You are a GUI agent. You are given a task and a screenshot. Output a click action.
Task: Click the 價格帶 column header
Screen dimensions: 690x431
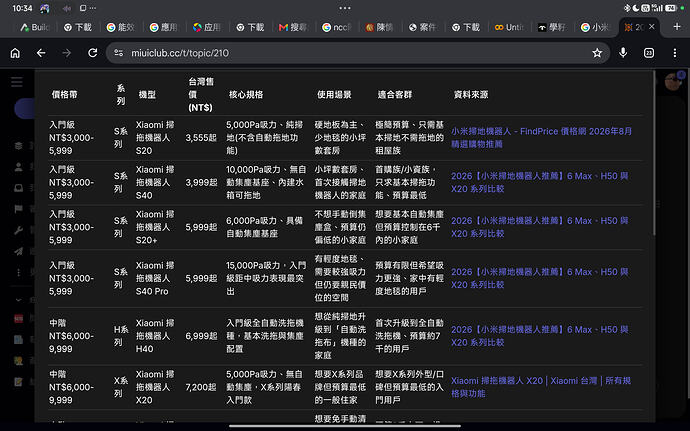65,94
